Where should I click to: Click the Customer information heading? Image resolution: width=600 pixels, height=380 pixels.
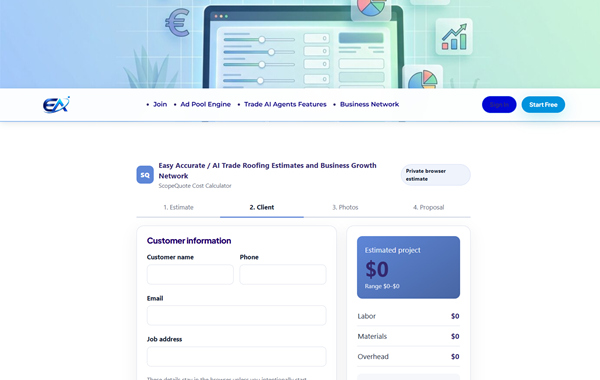pyautogui.click(x=189, y=241)
